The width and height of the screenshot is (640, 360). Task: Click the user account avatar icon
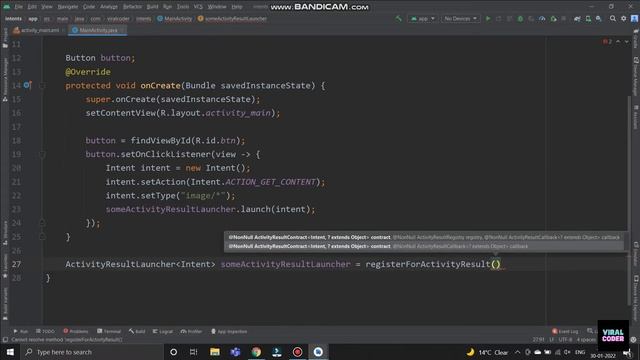634,19
